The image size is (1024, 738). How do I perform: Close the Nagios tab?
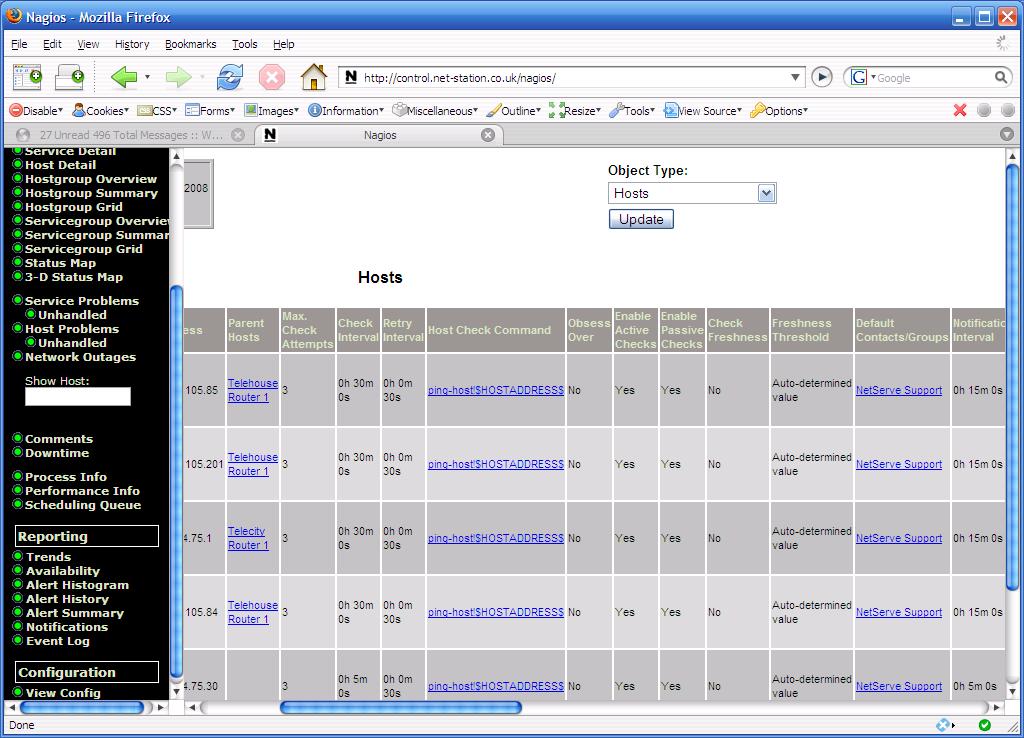point(488,135)
